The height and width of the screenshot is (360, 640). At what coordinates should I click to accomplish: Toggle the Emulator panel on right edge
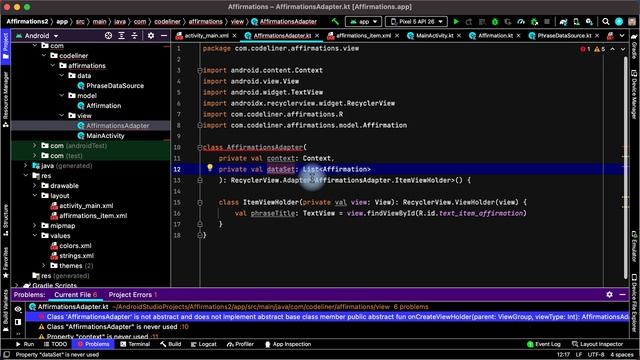point(634,247)
